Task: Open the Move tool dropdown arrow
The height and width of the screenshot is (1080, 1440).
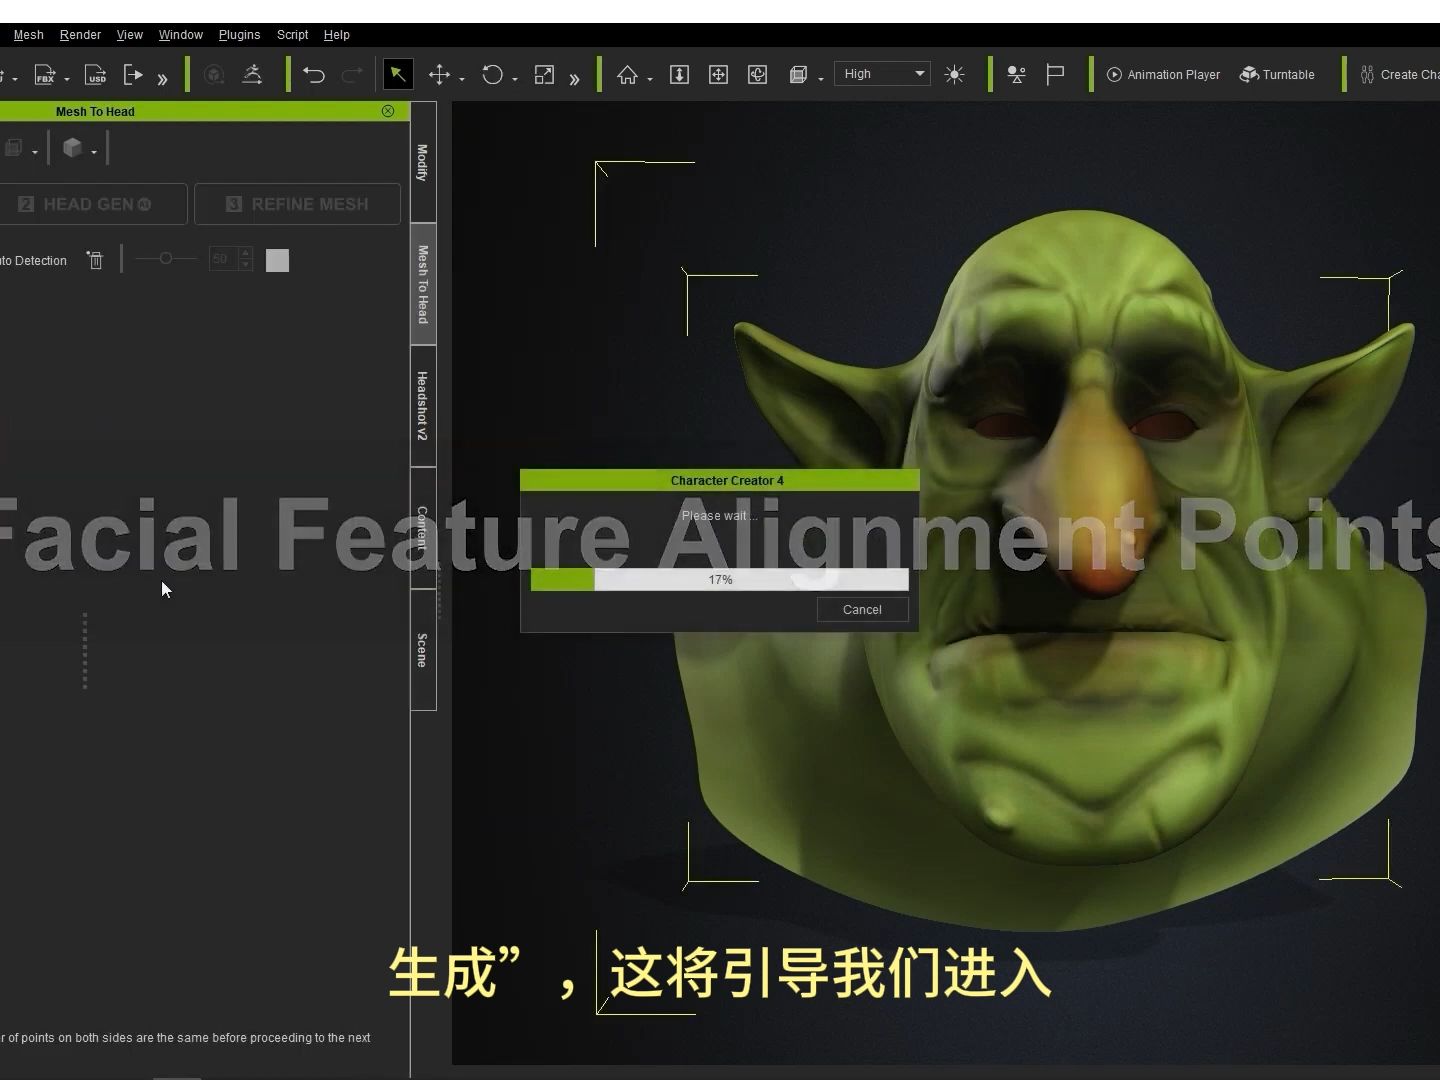Action: point(462,79)
